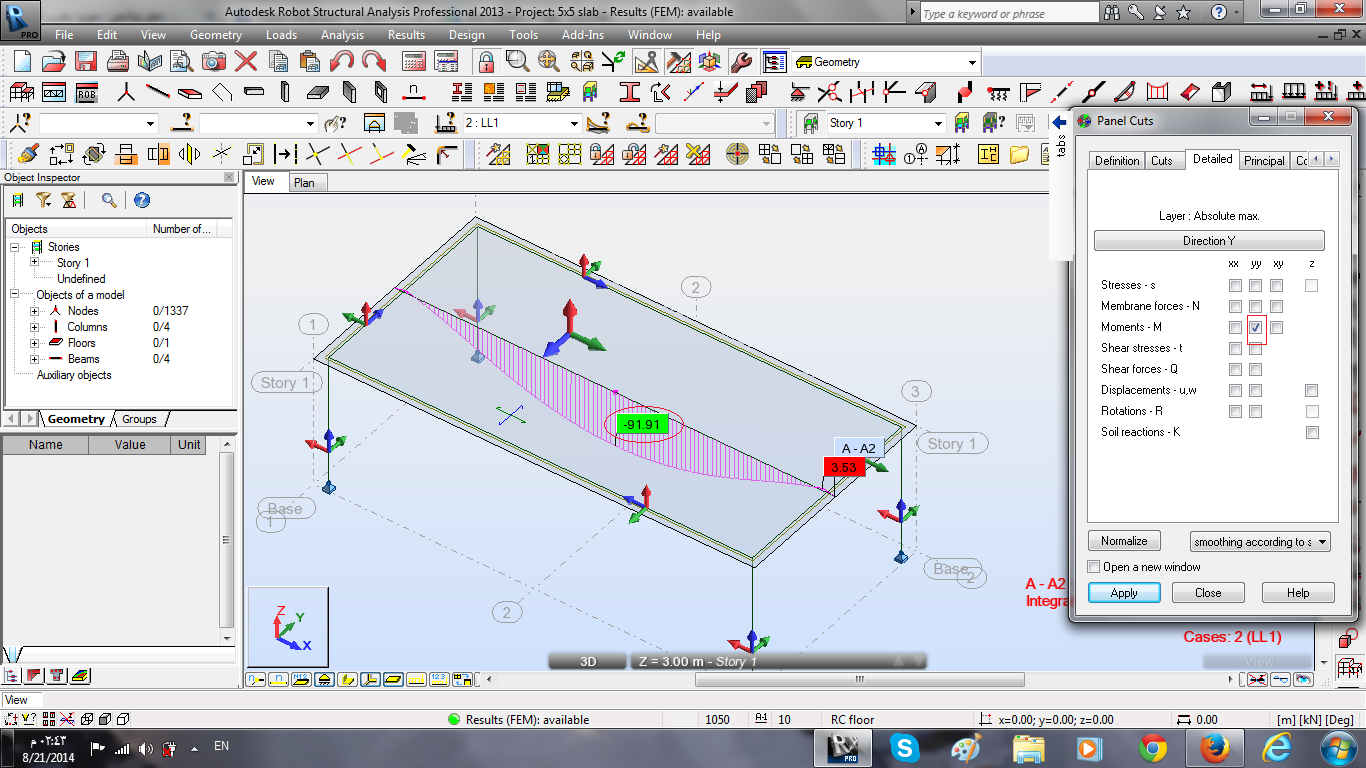This screenshot has width=1366, height=768.
Task: Click the yellow folder icon in toolbar
Action: [1019, 155]
